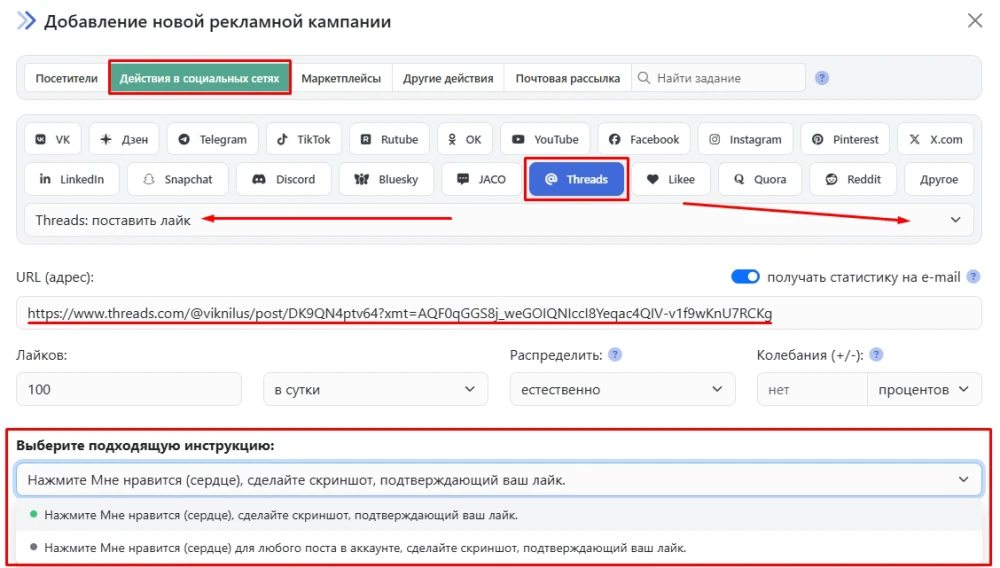This screenshot has height=568, width=1000.
Task: Click the help icon beside Колебания label
Action: [876, 355]
